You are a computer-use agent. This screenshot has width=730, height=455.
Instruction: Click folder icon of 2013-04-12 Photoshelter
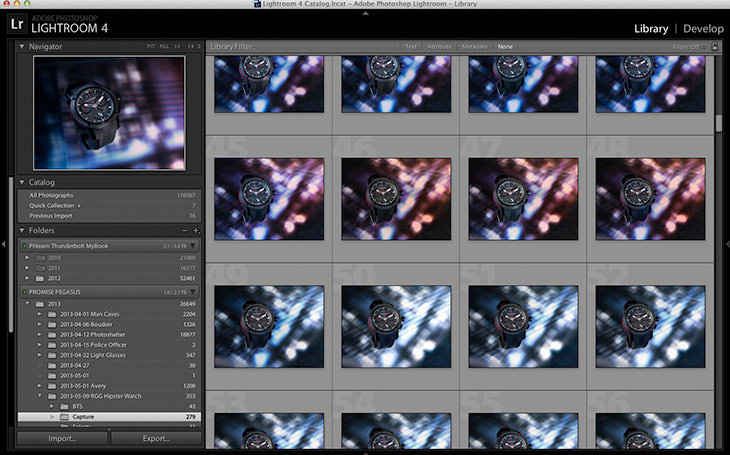[52, 334]
